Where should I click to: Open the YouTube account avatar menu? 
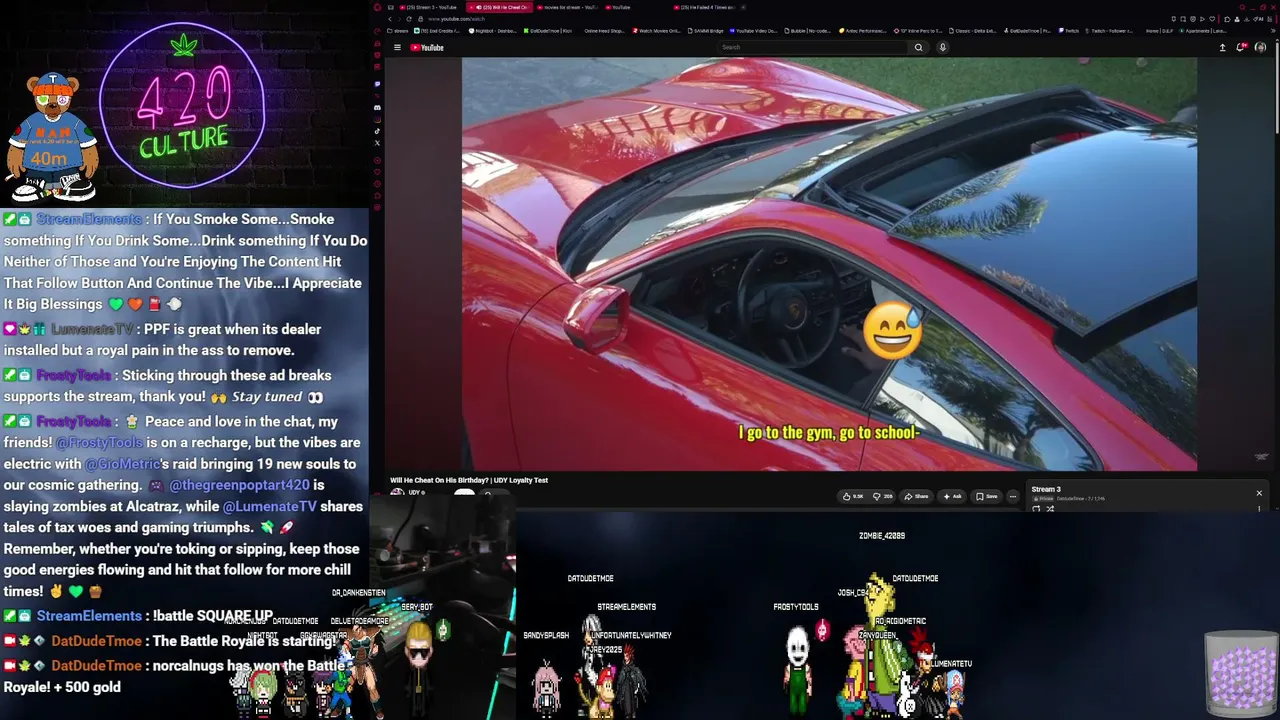pos(1260,47)
